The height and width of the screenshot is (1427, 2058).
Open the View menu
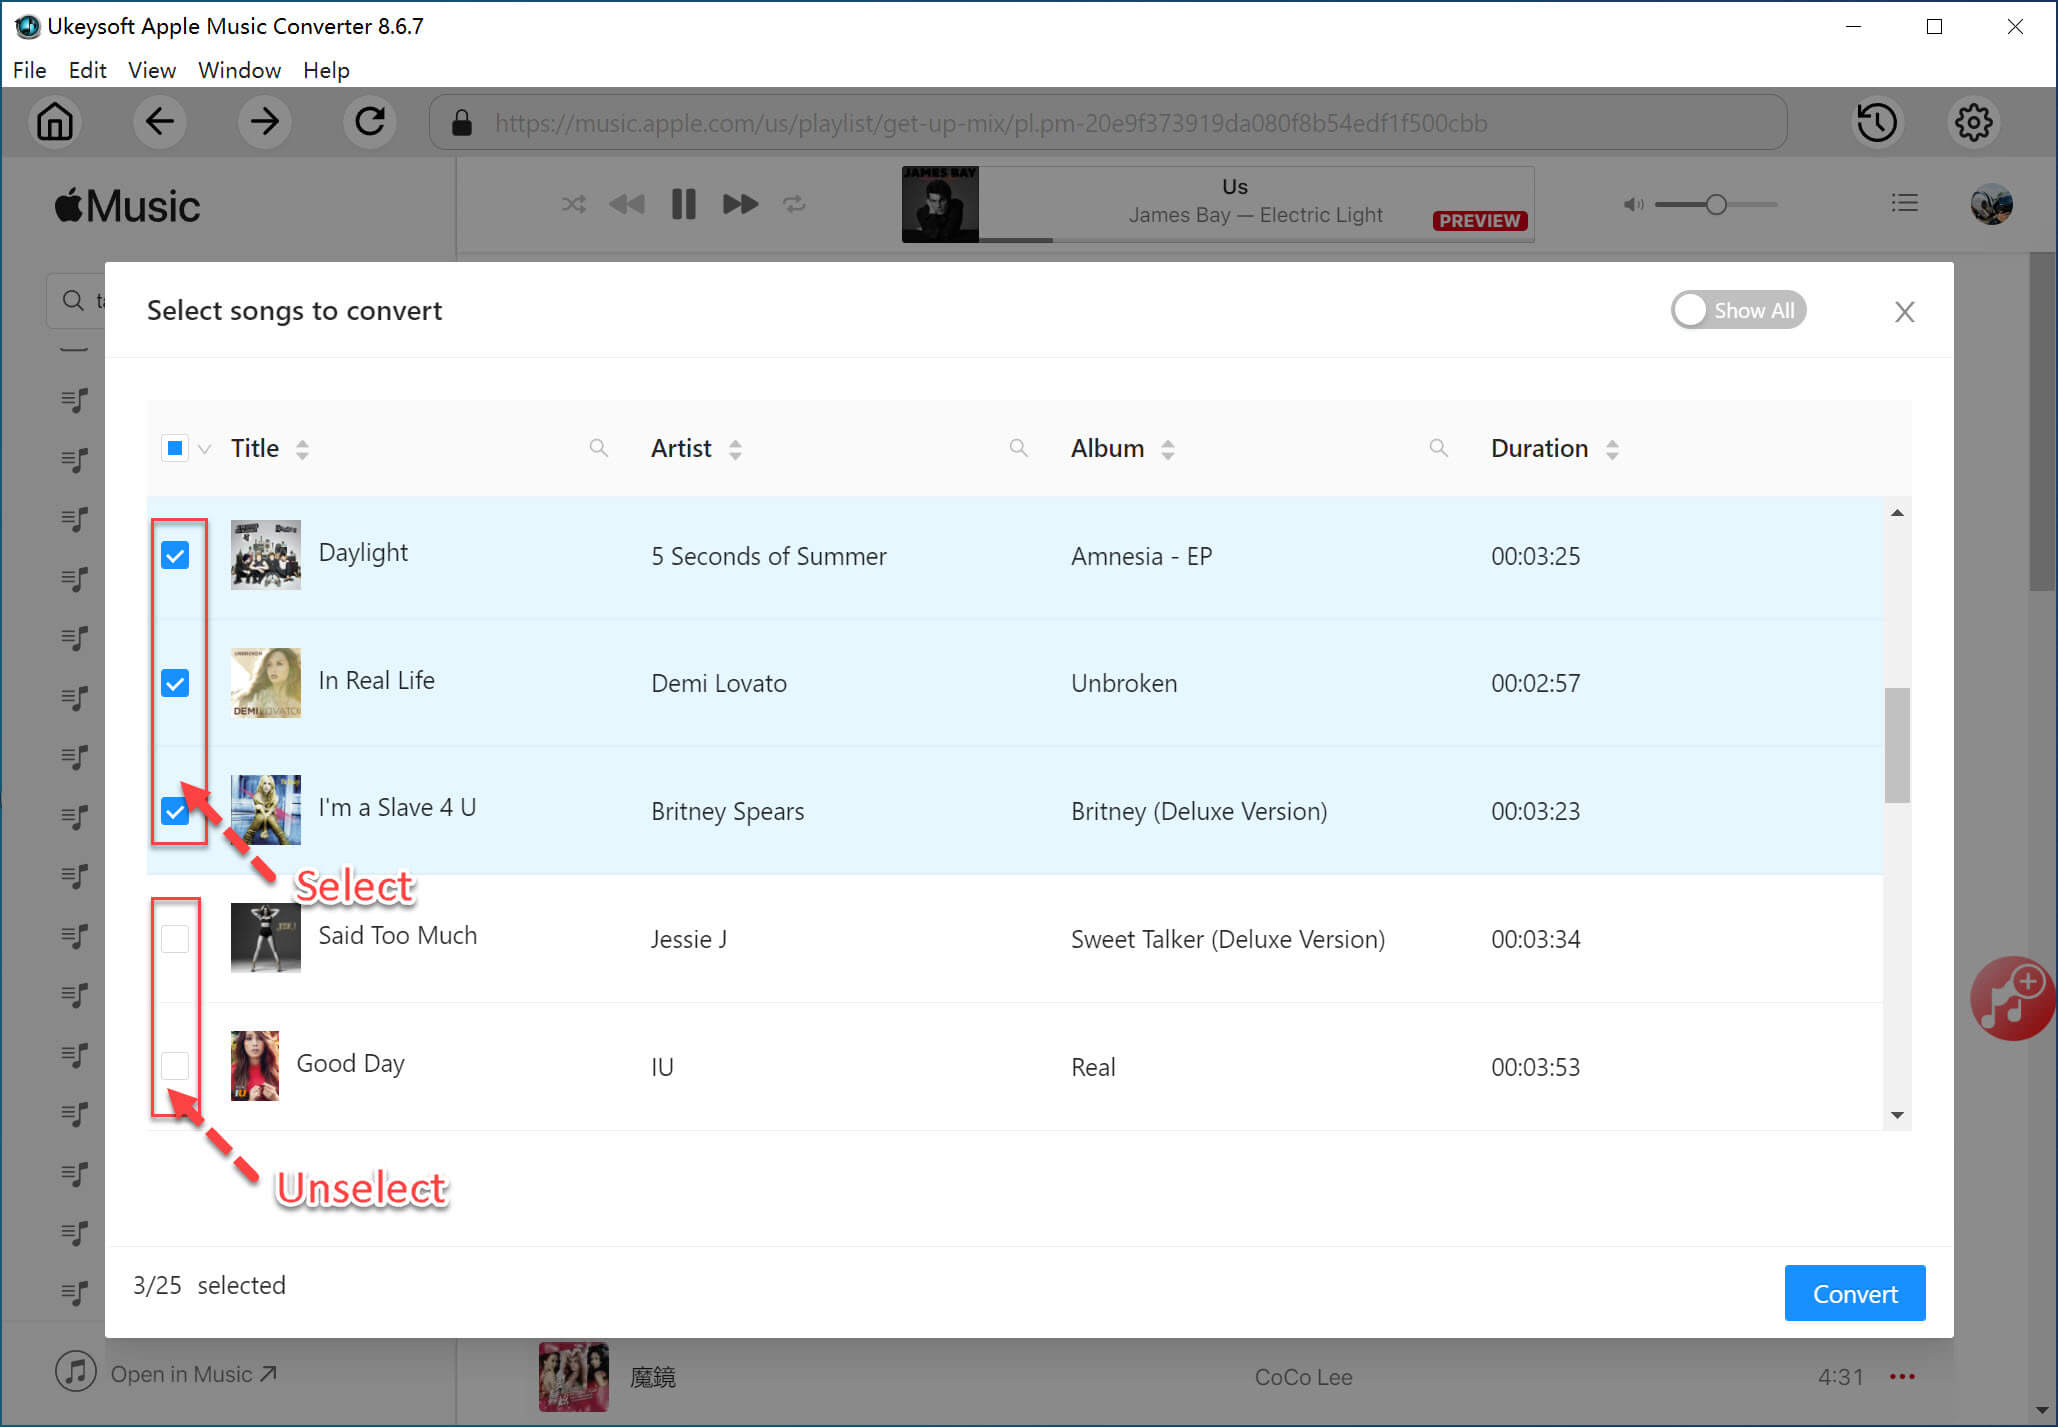pyautogui.click(x=149, y=69)
